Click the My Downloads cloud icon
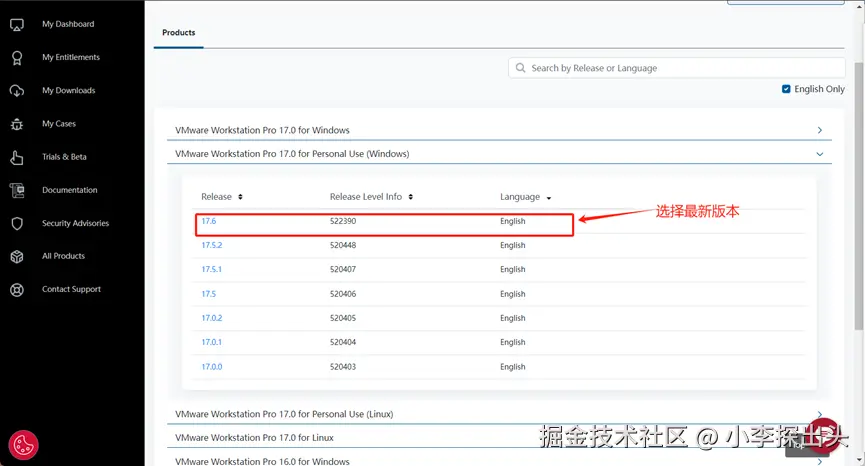865x466 pixels. pos(17,90)
